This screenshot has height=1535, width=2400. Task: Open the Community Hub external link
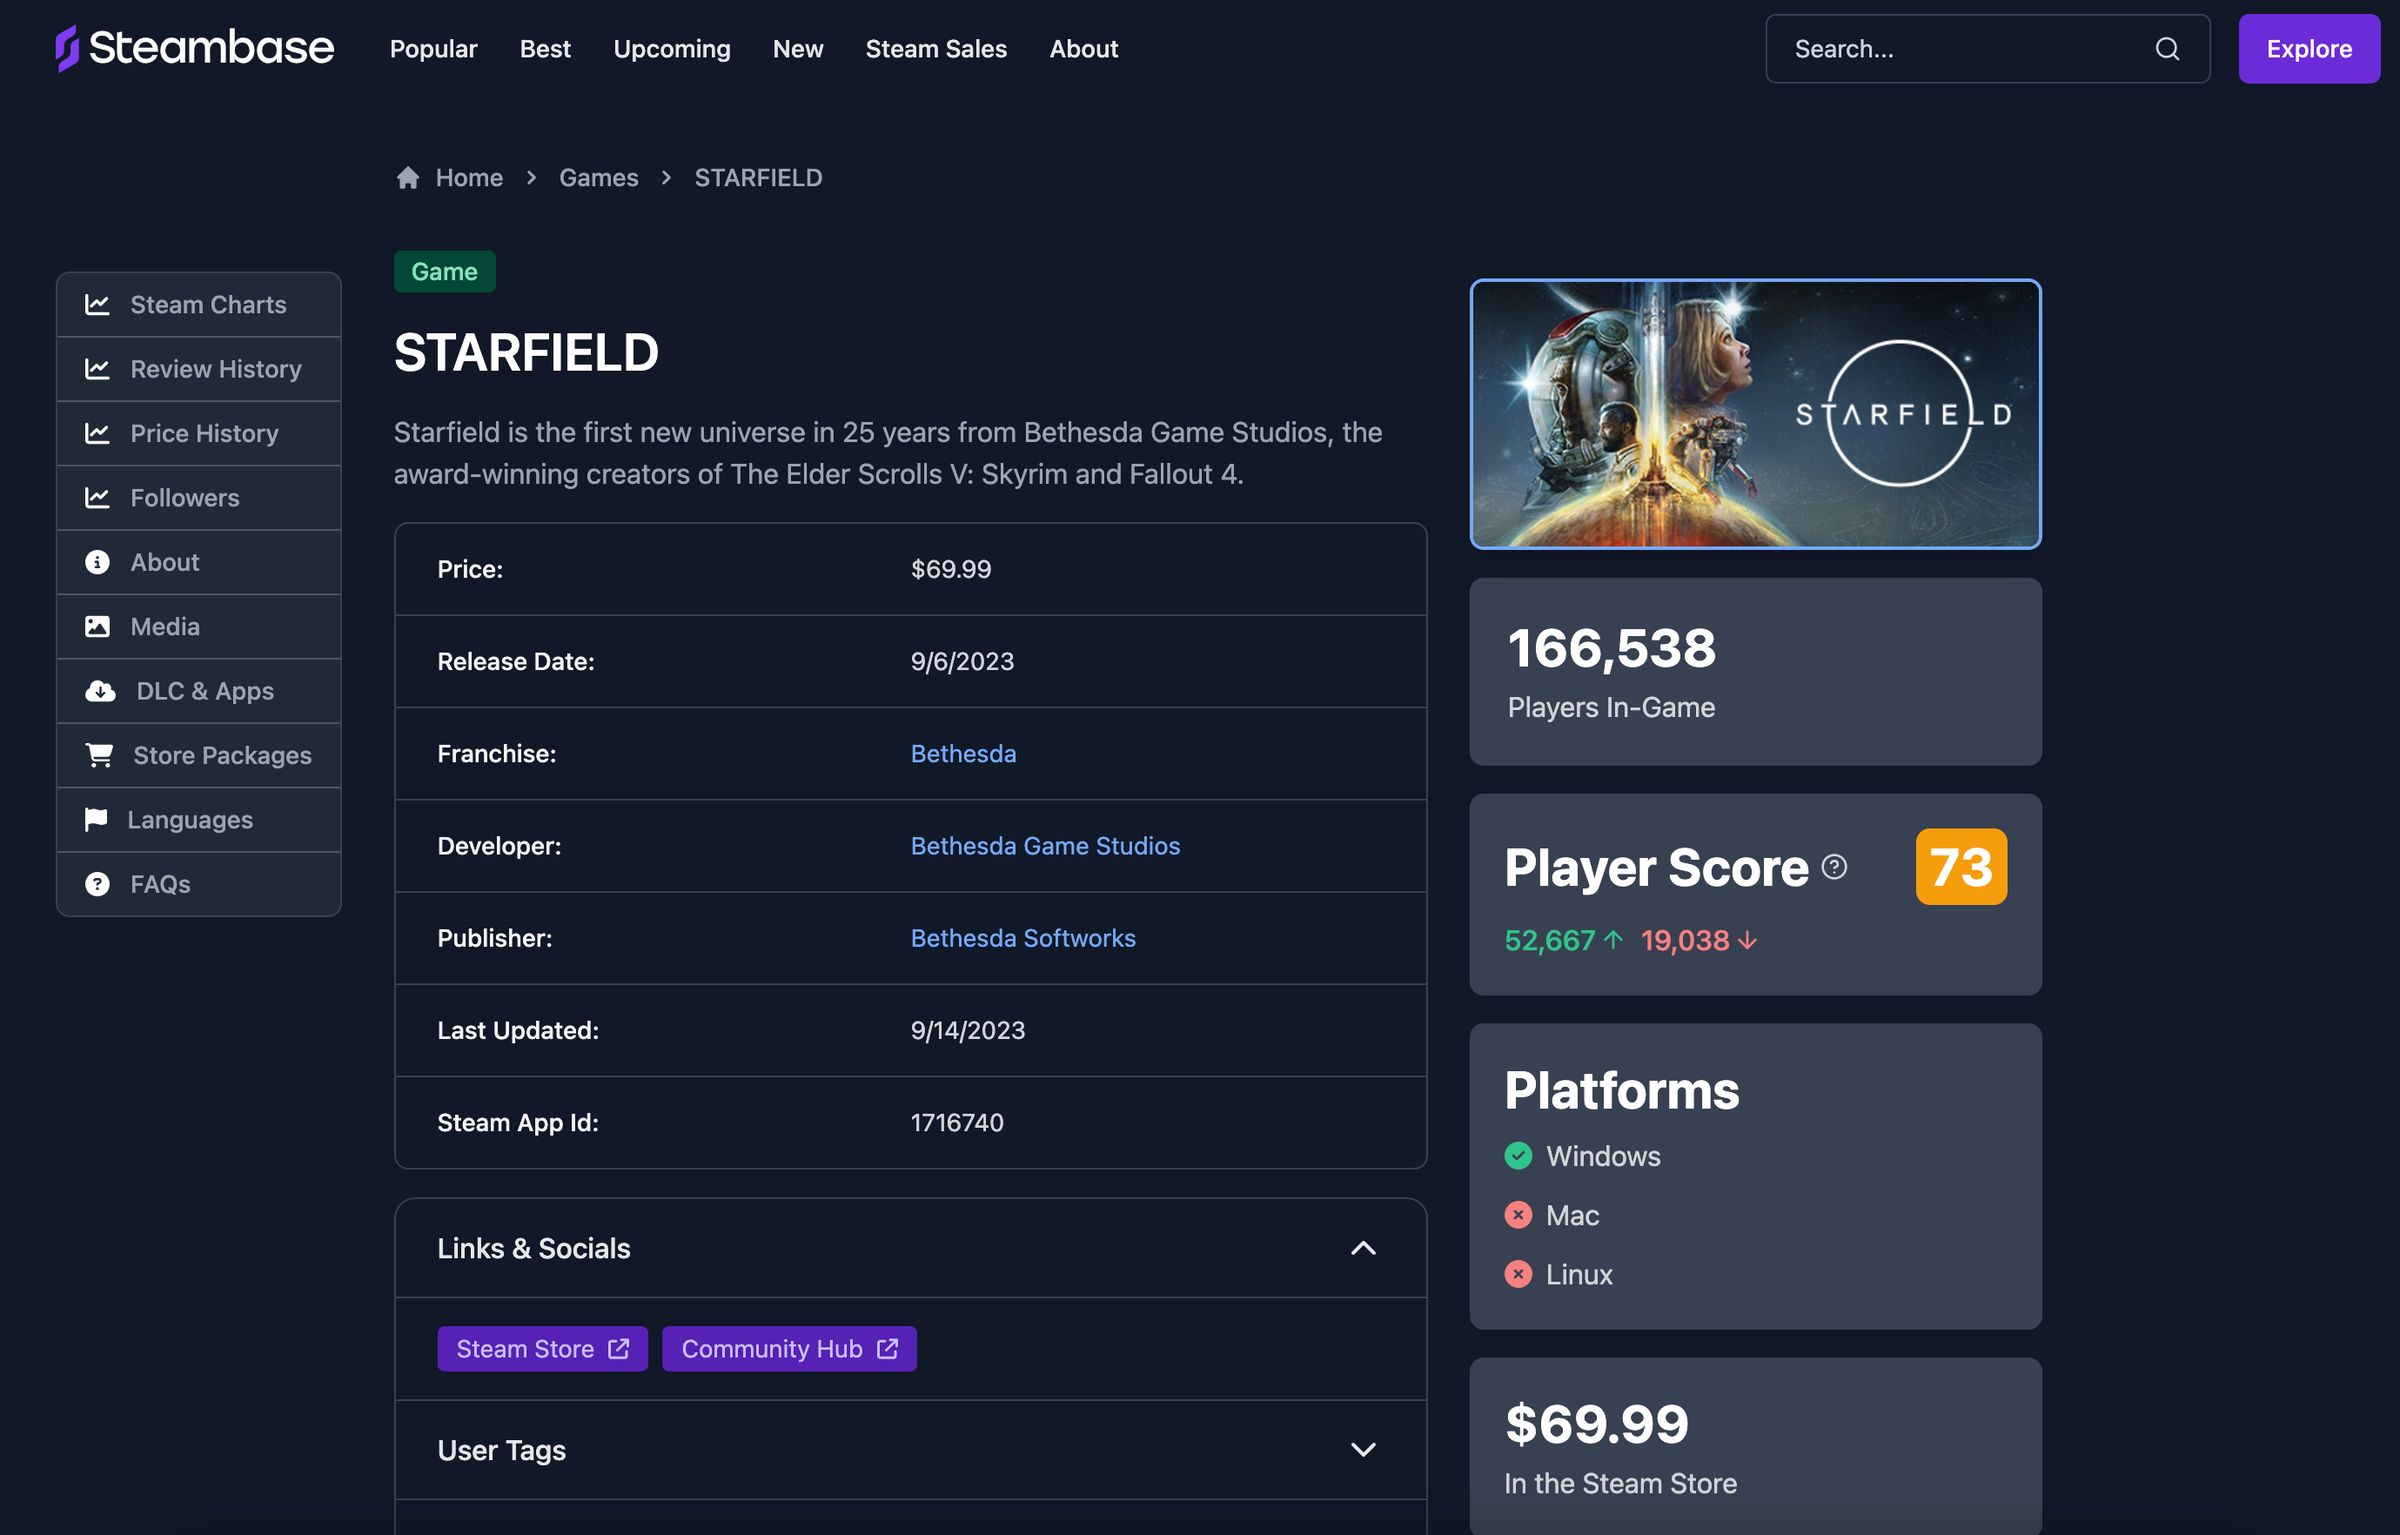[x=787, y=1348]
